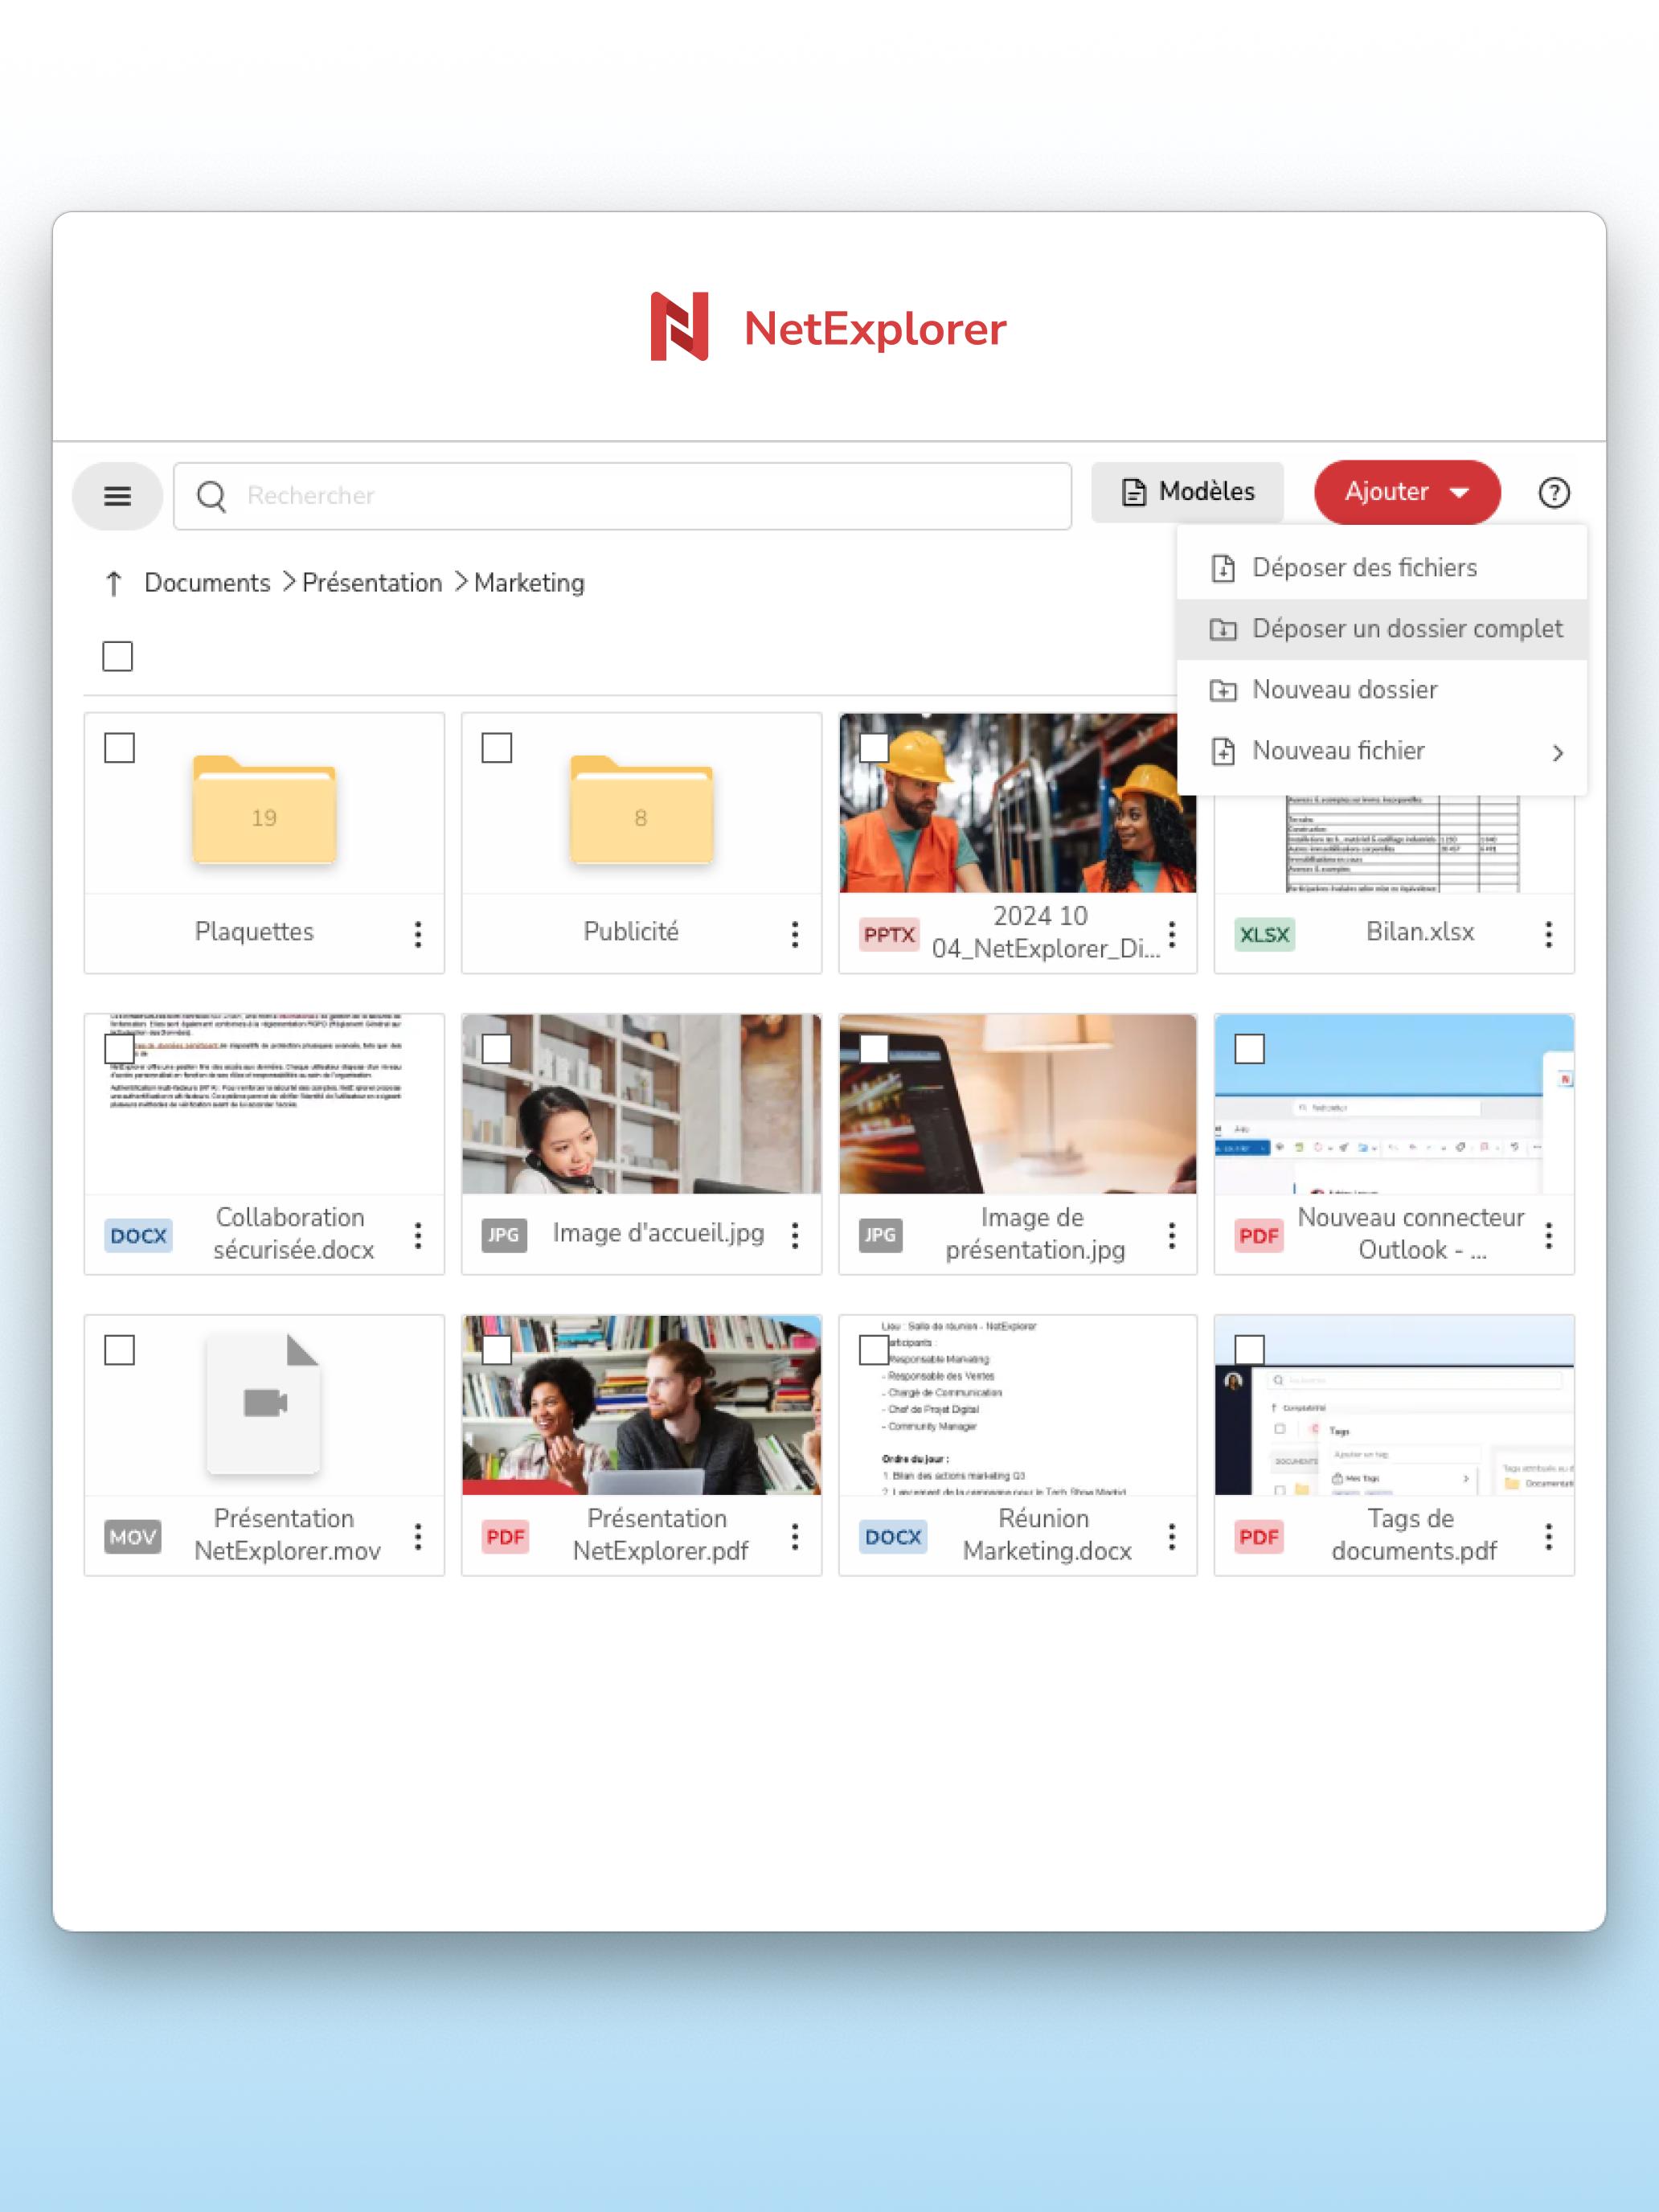Open the Image d'accueil.jpg thumbnail
The height and width of the screenshot is (2212, 1659).
point(641,1104)
